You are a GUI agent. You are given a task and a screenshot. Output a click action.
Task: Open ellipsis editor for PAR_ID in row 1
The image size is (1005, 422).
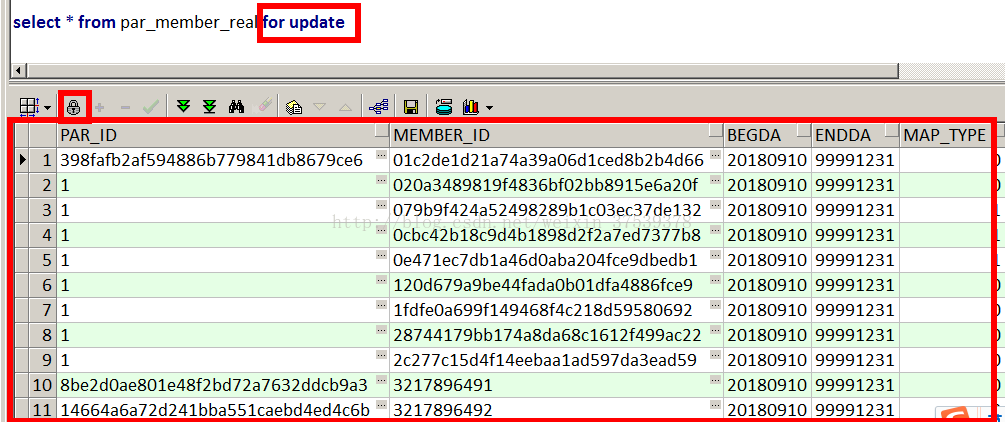382,155
